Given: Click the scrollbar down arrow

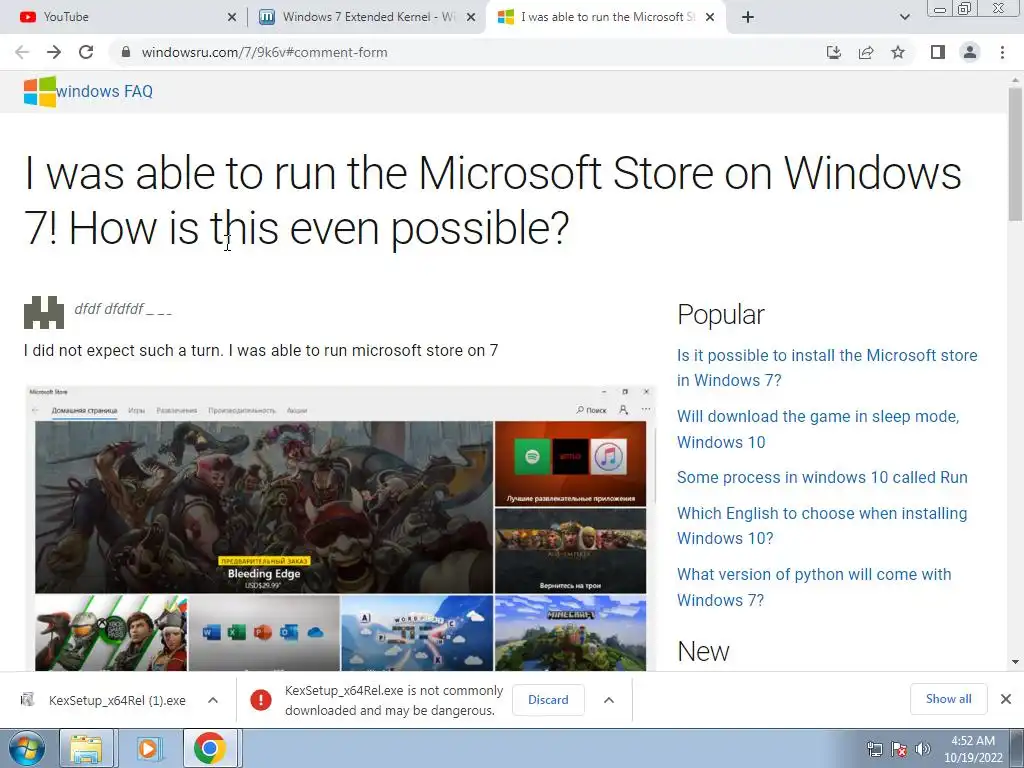Looking at the screenshot, I should [x=1015, y=662].
